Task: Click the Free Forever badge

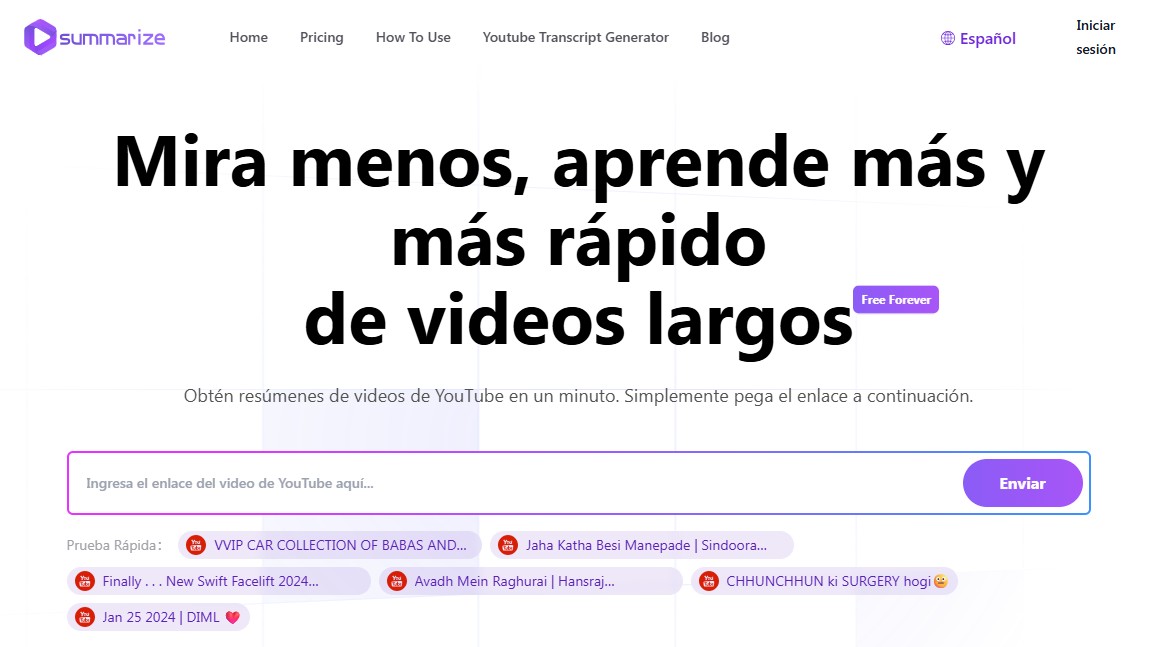Action: tap(895, 300)
